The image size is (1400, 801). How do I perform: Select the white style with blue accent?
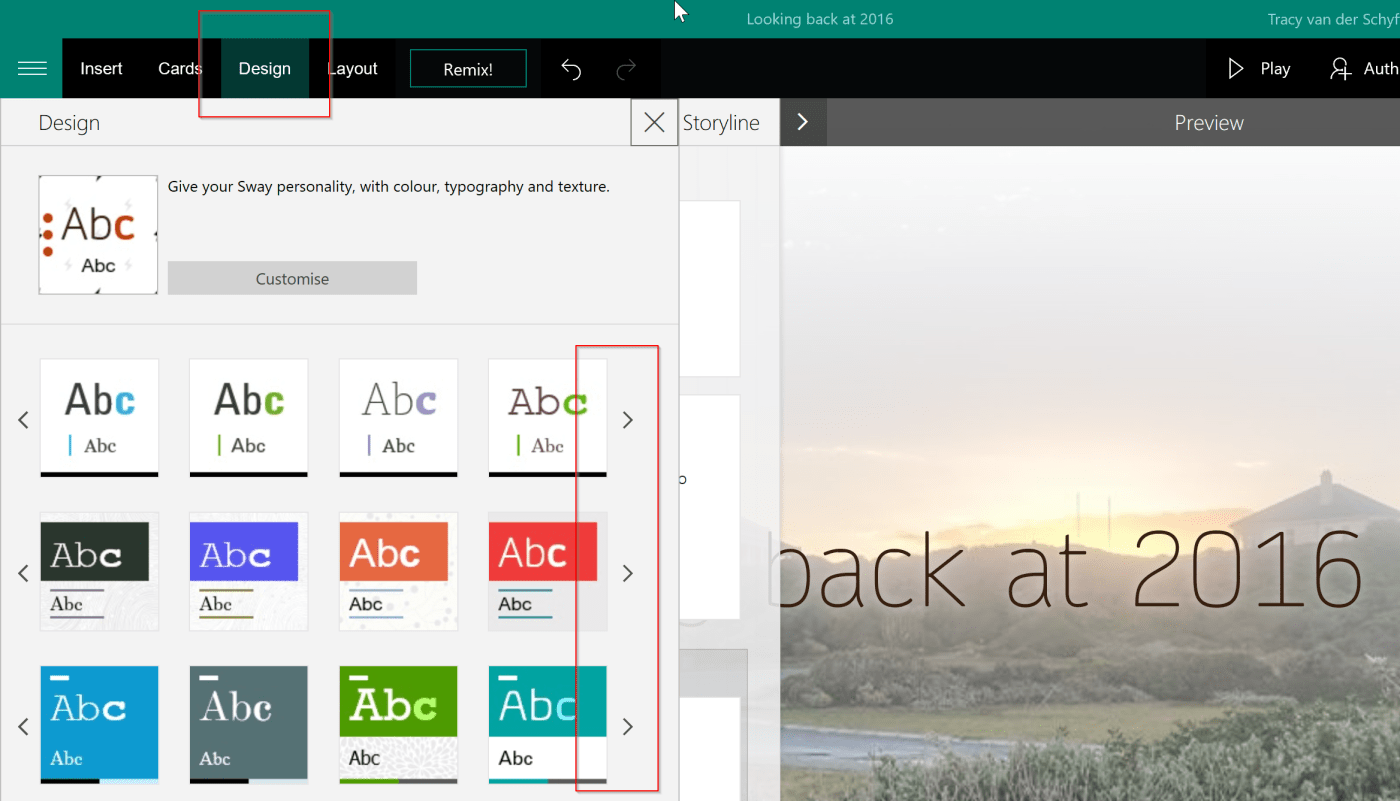pyautogui.click(x=99, y=417)
